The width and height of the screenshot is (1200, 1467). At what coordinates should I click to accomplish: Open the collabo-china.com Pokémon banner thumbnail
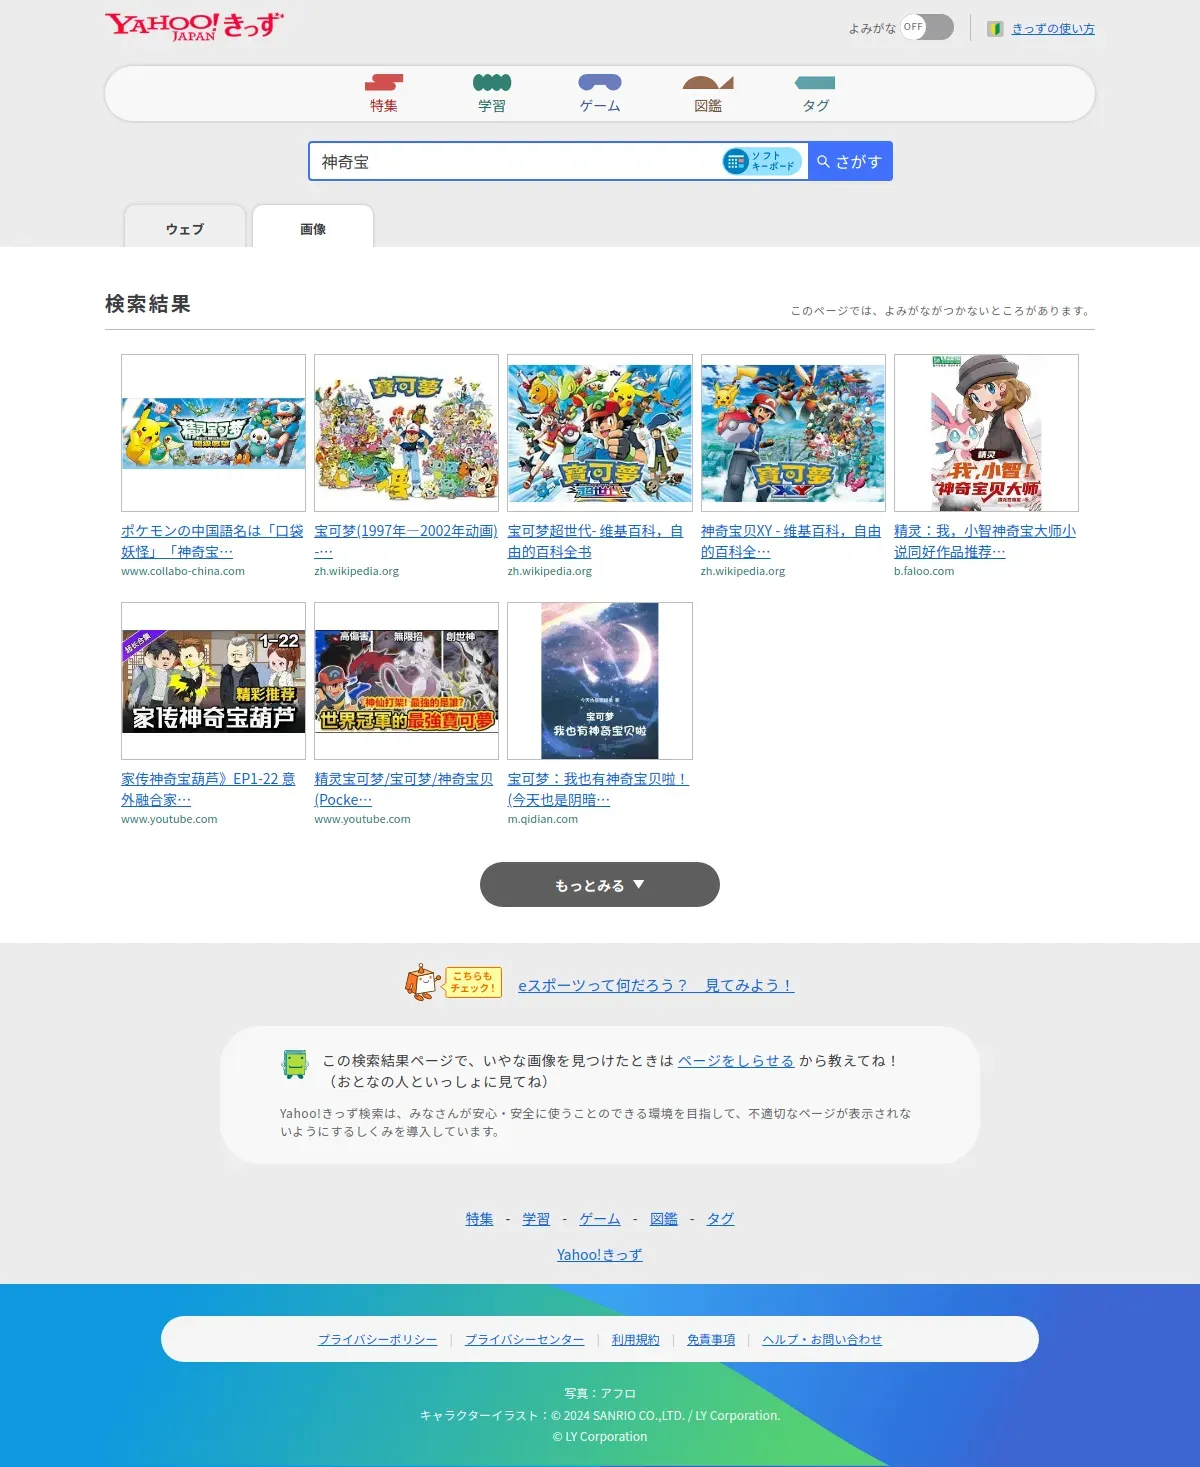coord(213,433)
